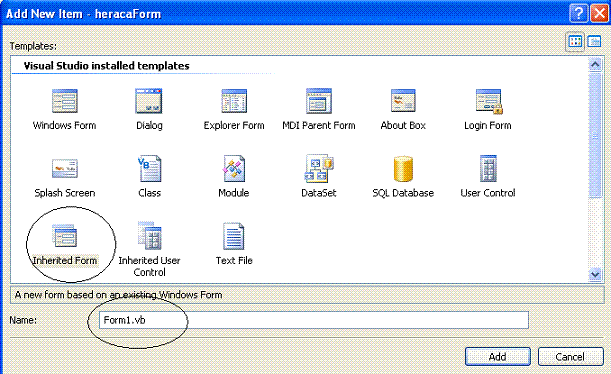This screenshot has width=611, height=374.
Task: Close the Add New Item dialog
Action: click(x=600, y=14)
